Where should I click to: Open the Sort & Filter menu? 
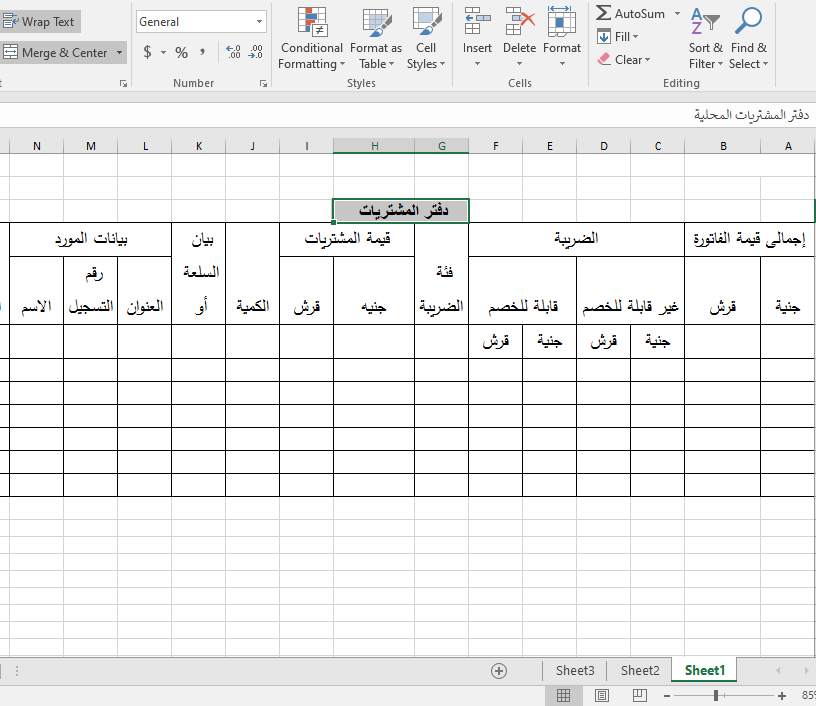(705, 40)
